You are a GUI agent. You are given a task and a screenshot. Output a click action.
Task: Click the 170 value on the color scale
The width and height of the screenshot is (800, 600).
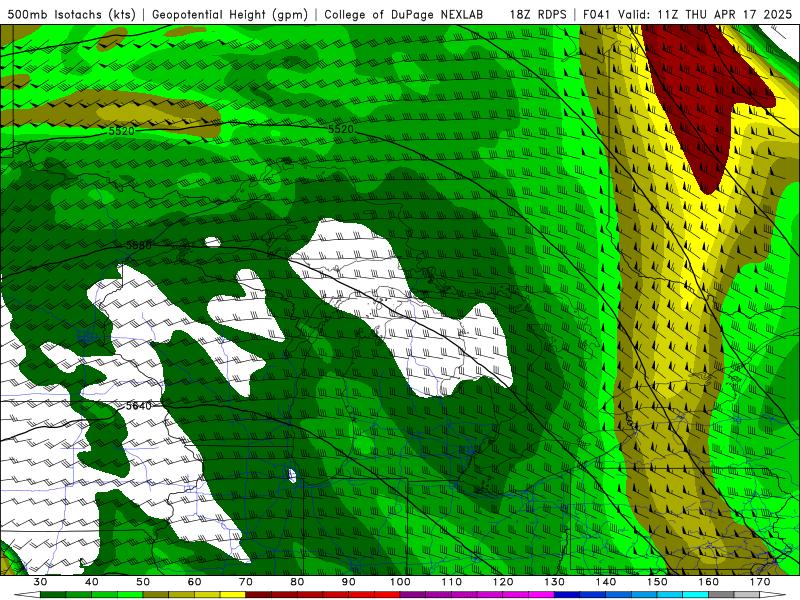click(760, 582)
